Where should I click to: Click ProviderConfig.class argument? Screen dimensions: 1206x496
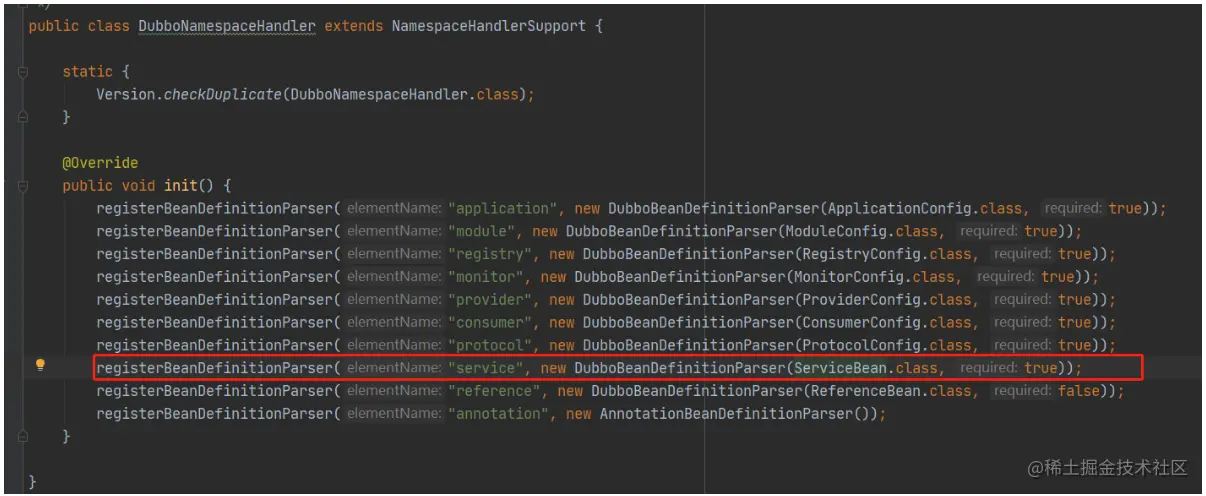tap(888, 300)
